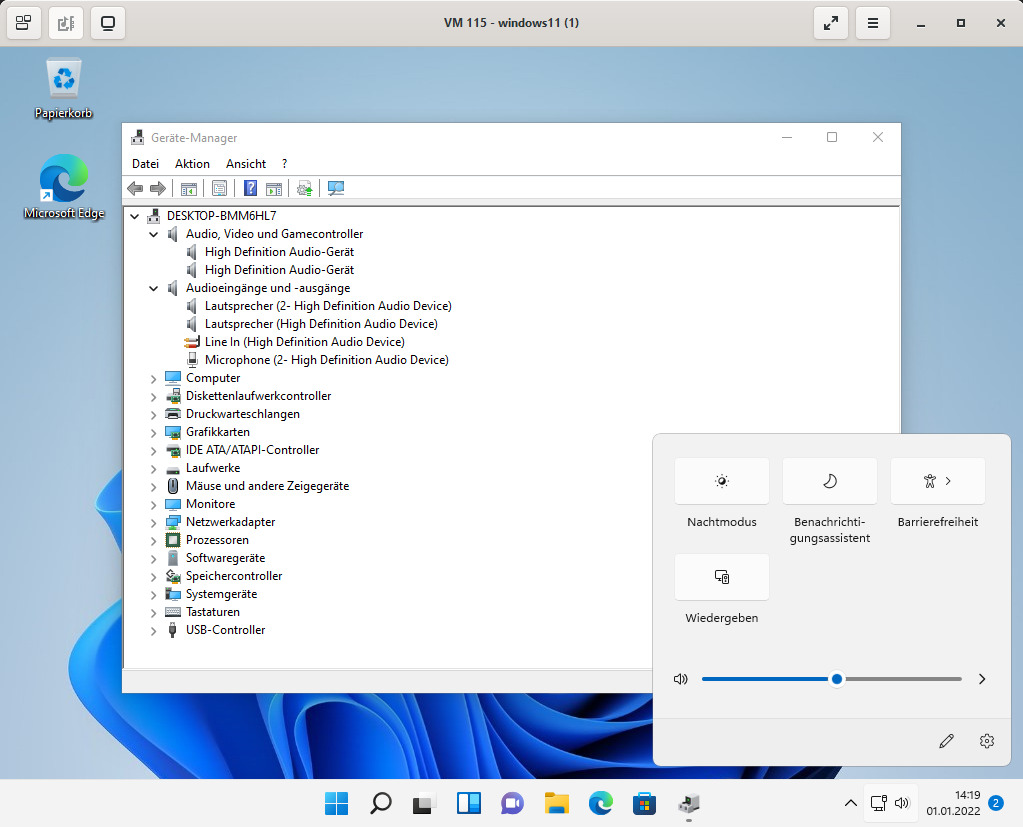This screenshot has height=827, width=1023.
Task: Toggle the Benachrichtigungsassistent quick setting
Action: (830, 481)
